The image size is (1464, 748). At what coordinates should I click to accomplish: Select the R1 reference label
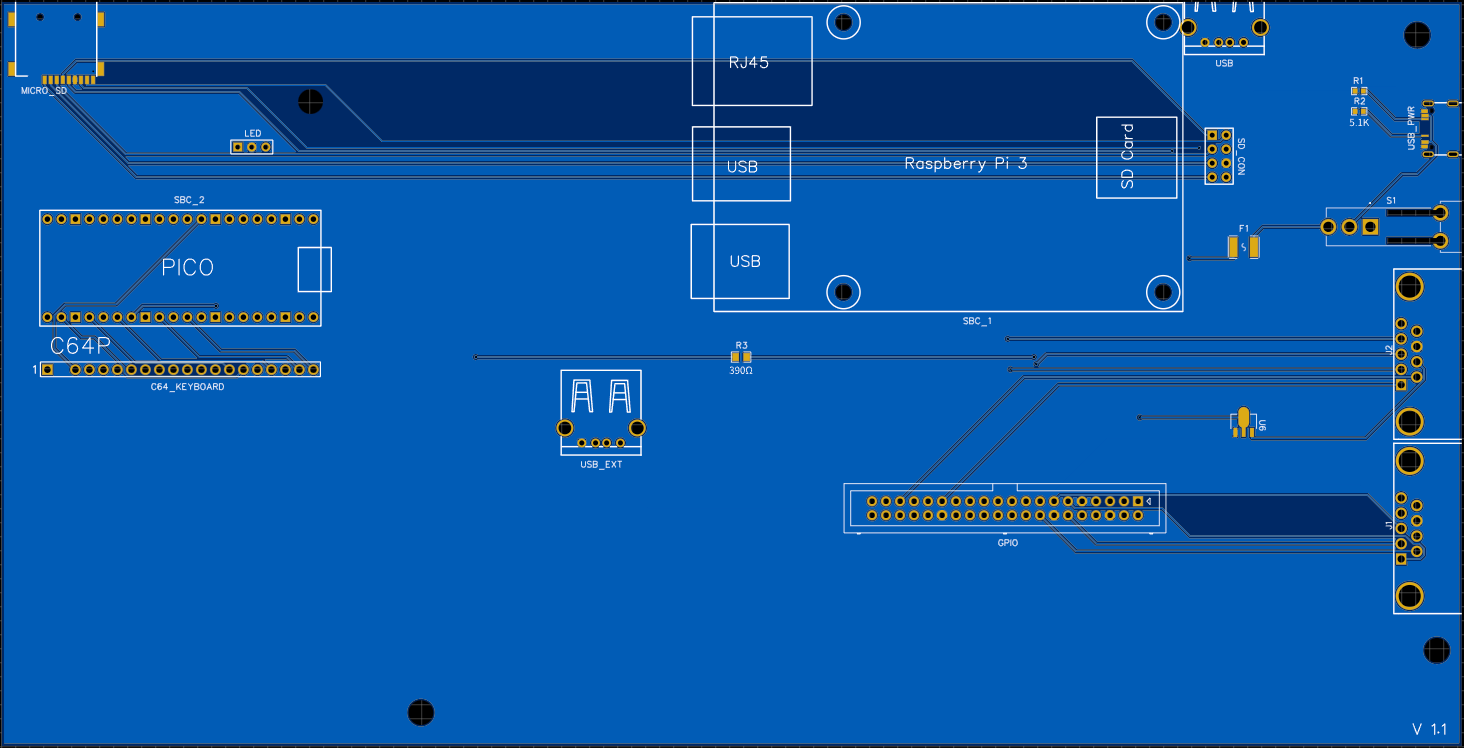pyautogui.click(x=1358, y=80)
